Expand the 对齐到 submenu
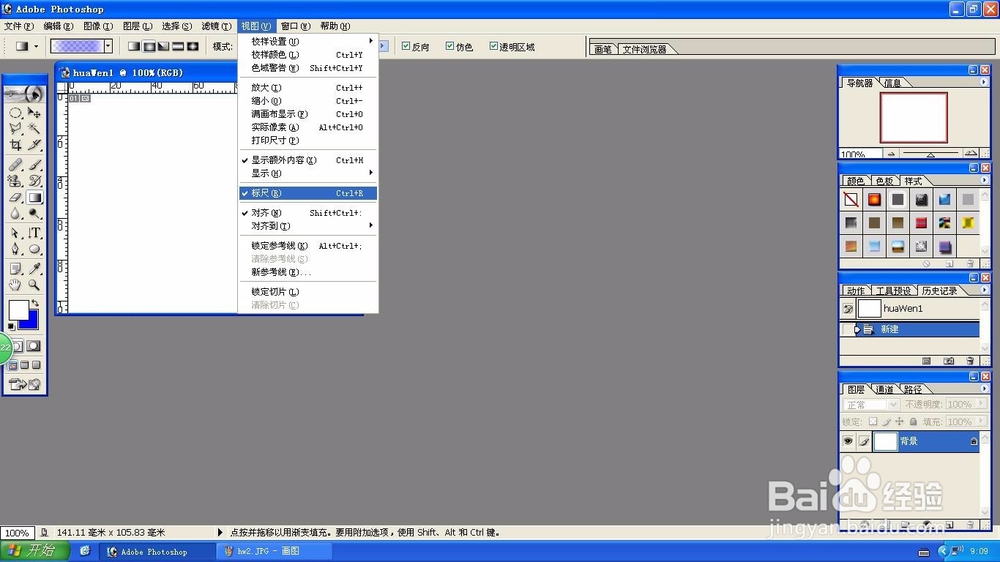This screenshot has height=562, width=1000. point(308,226)
